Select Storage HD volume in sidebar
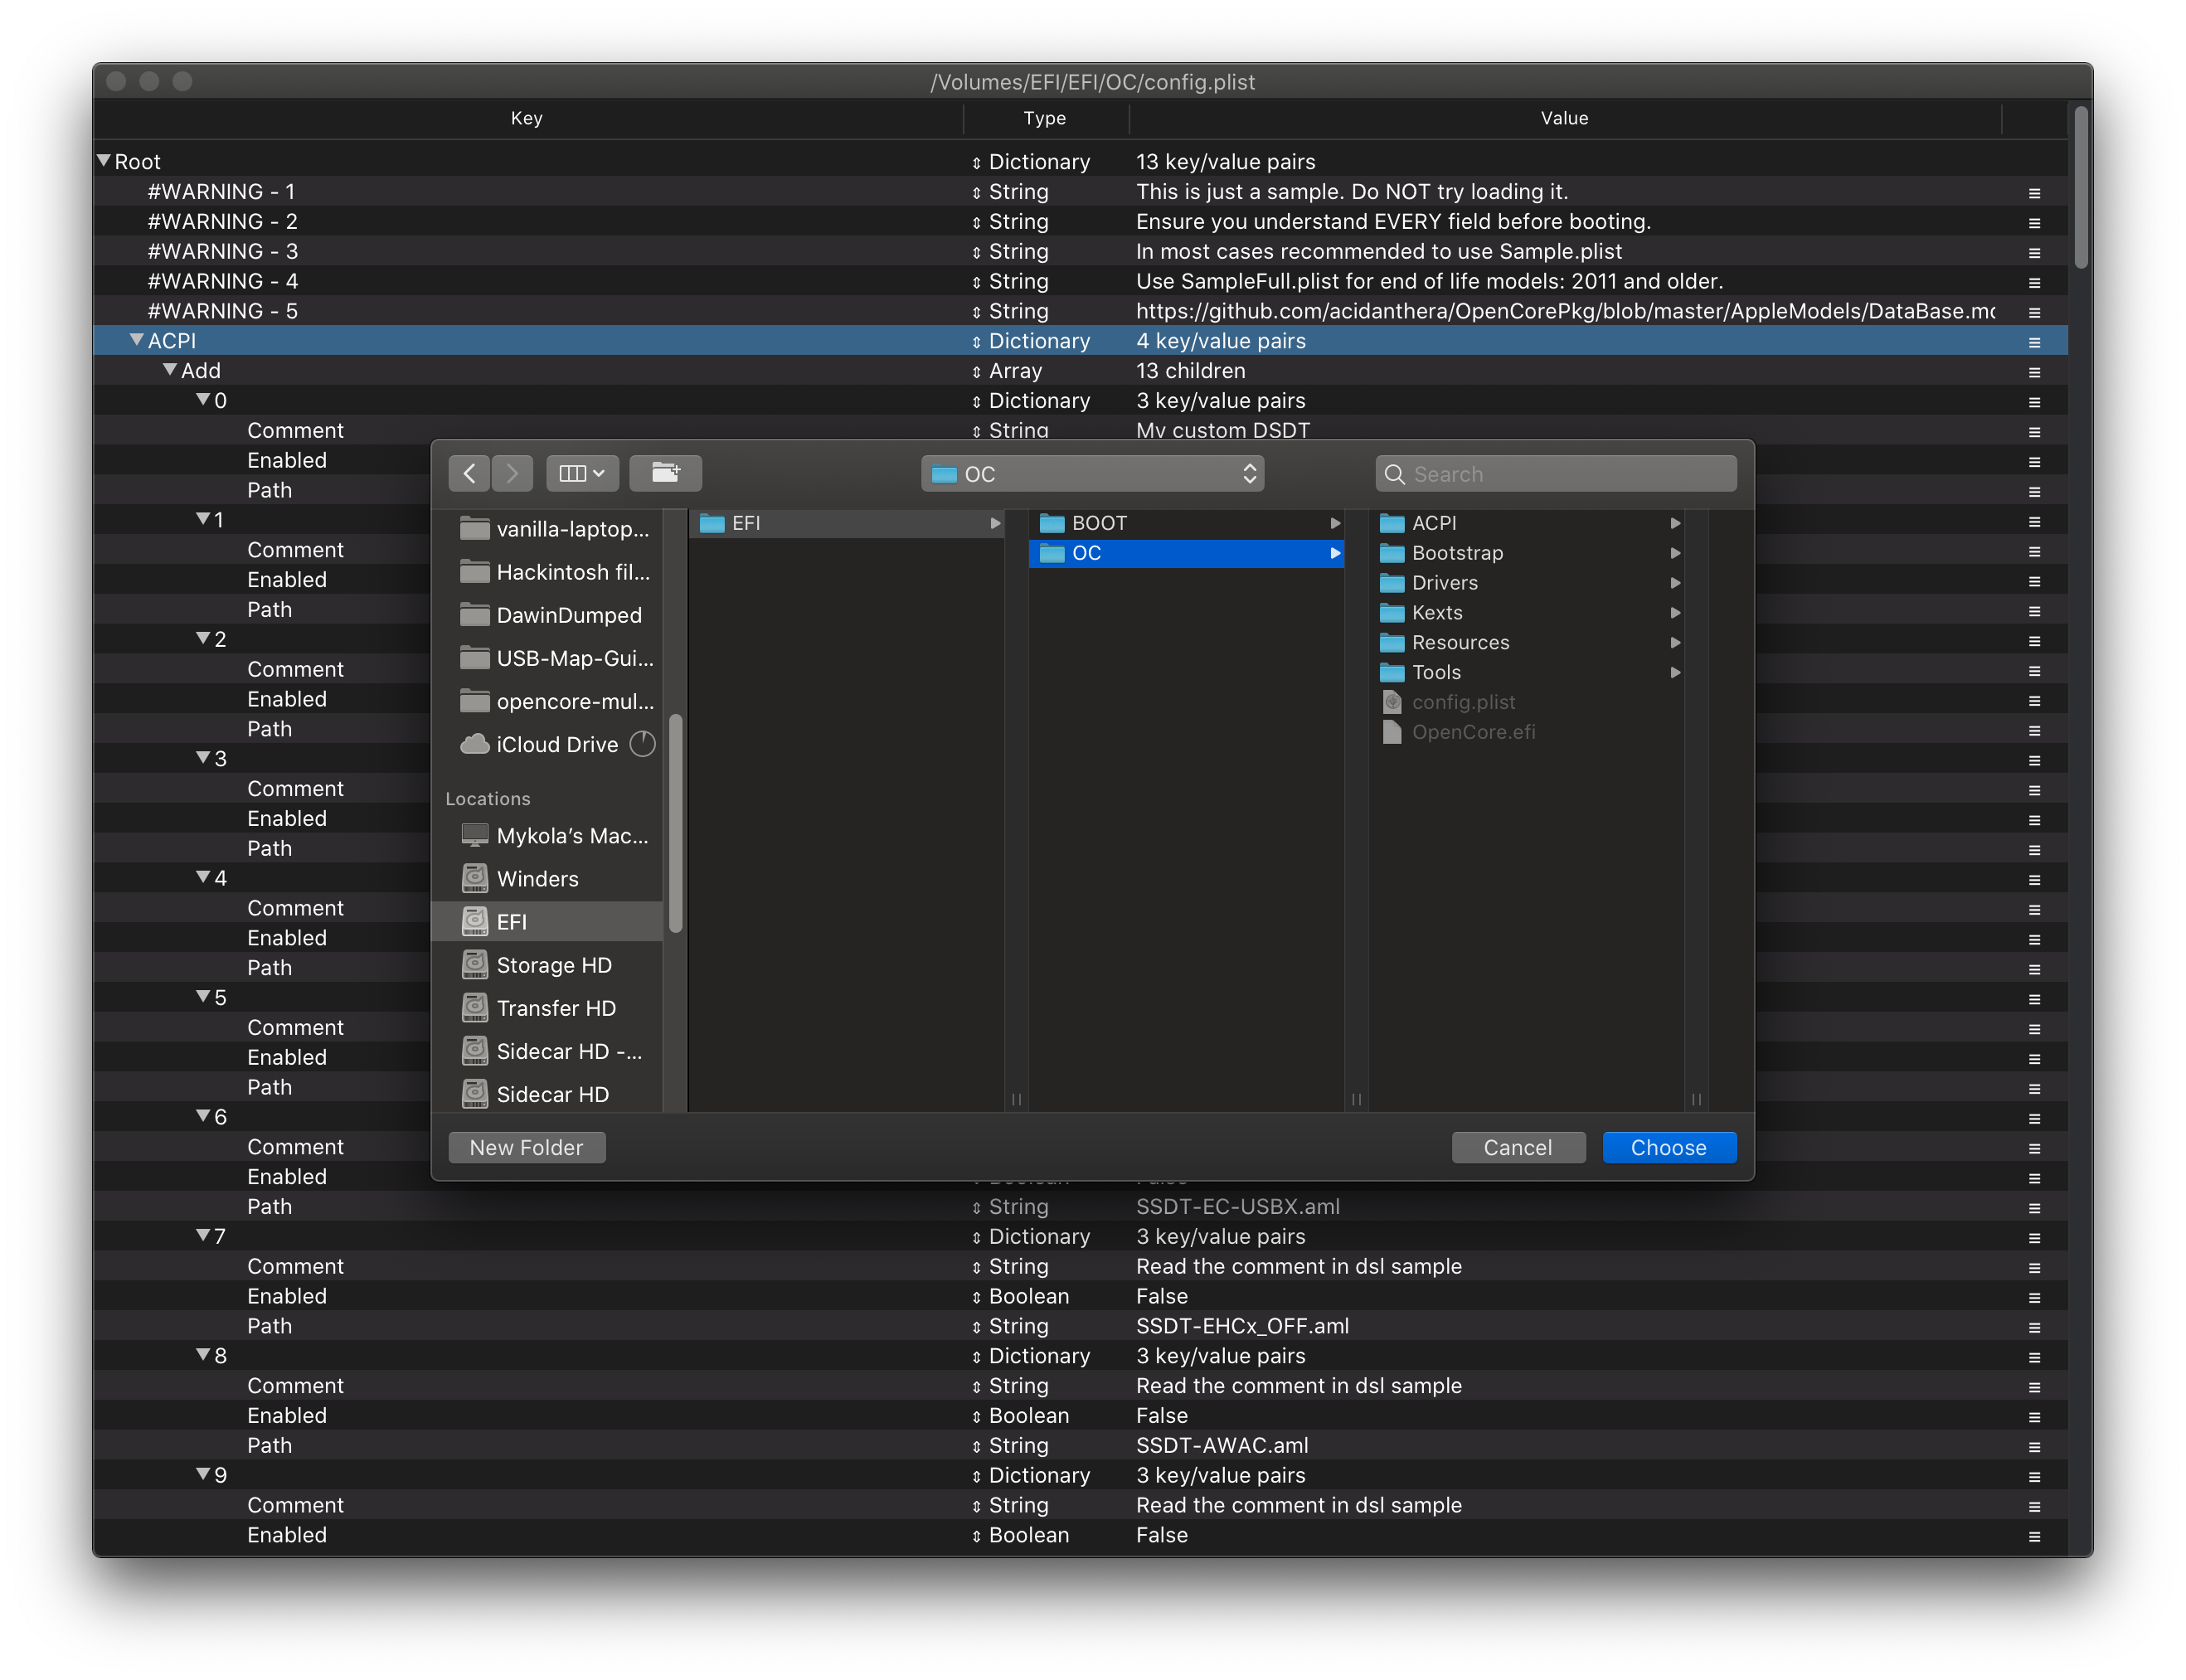Screen dimensions: 2186x1680 [553, 965]
